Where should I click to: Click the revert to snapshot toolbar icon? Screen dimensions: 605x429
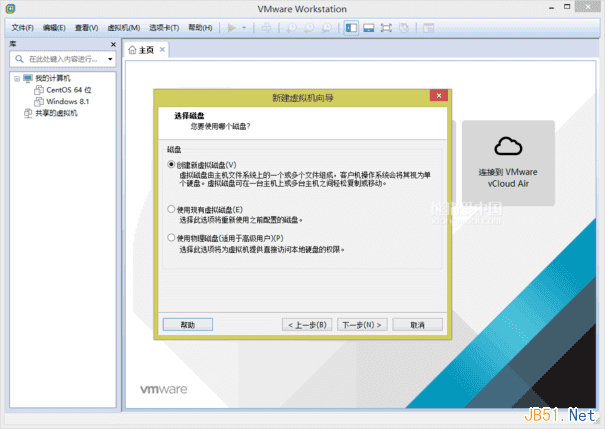[x=309, y=28]
